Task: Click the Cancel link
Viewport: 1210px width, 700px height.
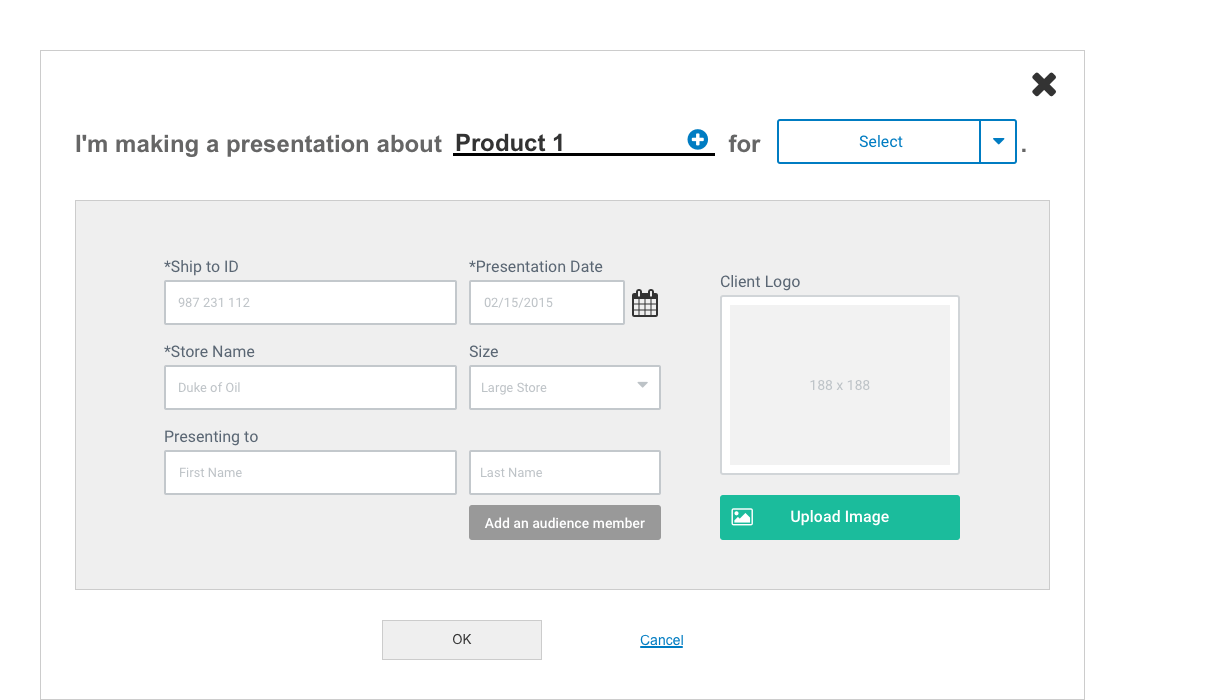Action: pos(661,640)
